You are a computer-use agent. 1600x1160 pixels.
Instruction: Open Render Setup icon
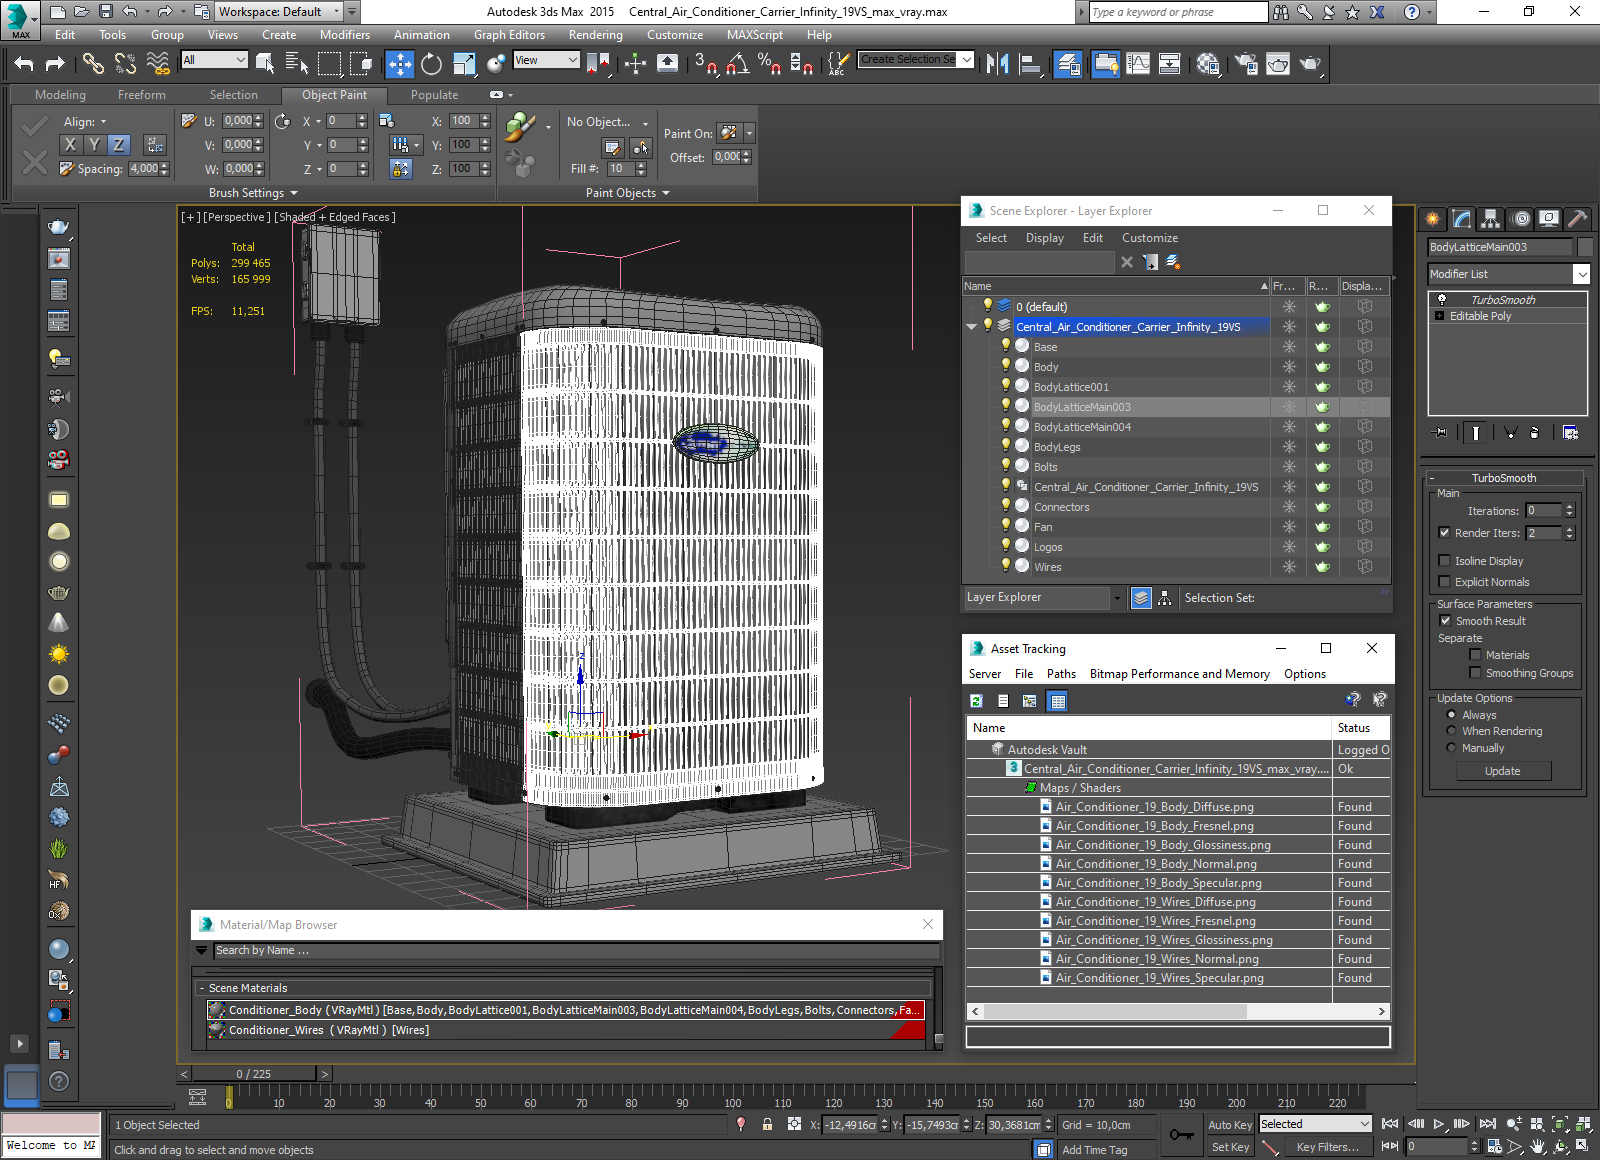pyautogui.click(x=1245, y=64)
